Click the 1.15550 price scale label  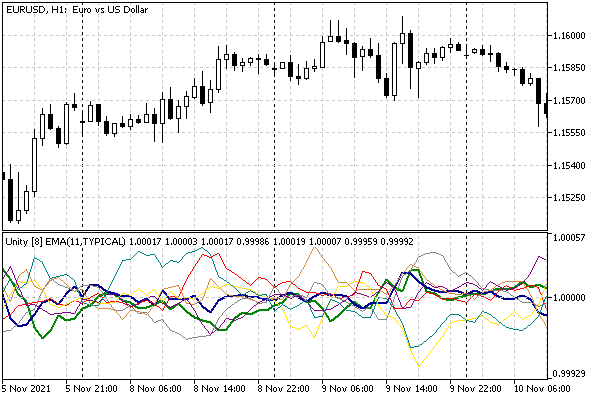[569, 133]
